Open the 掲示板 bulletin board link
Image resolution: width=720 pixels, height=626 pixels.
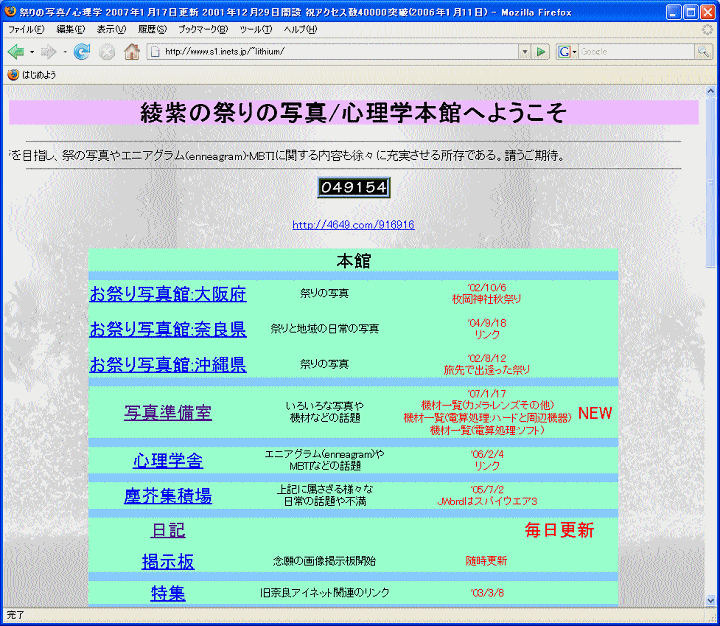(167, 562)
